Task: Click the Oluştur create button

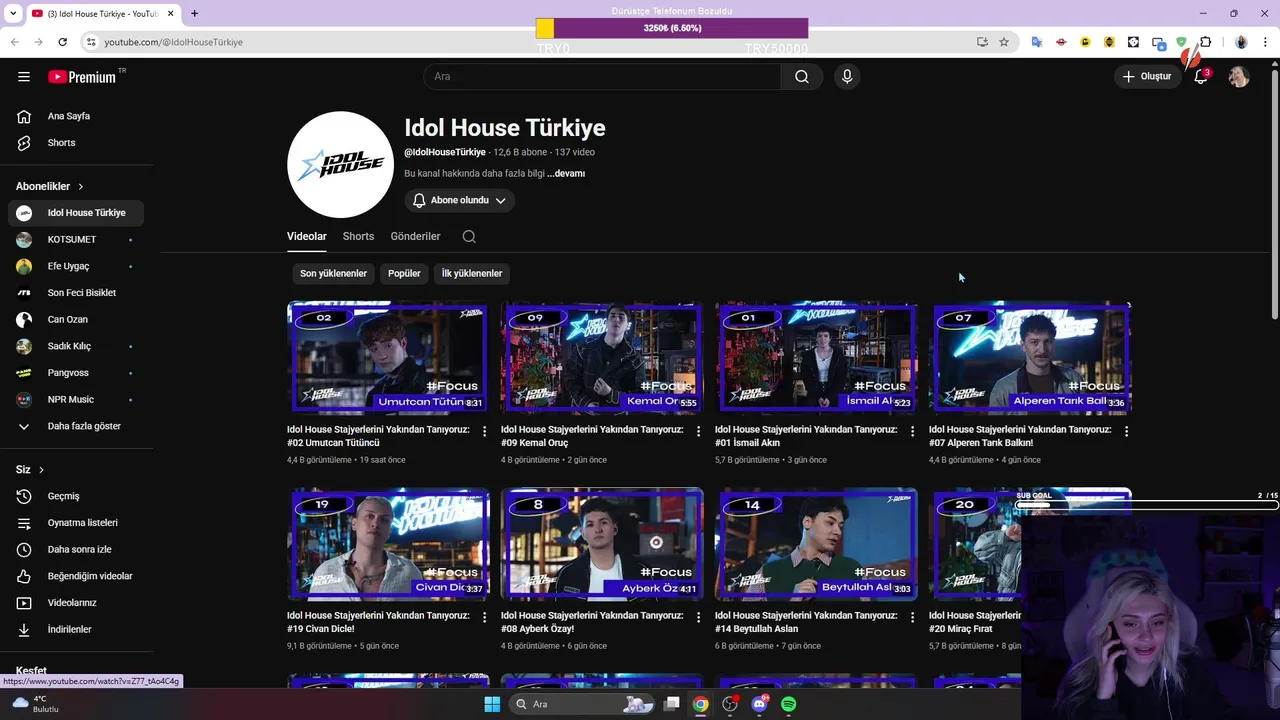Action: click(1147, 76)
